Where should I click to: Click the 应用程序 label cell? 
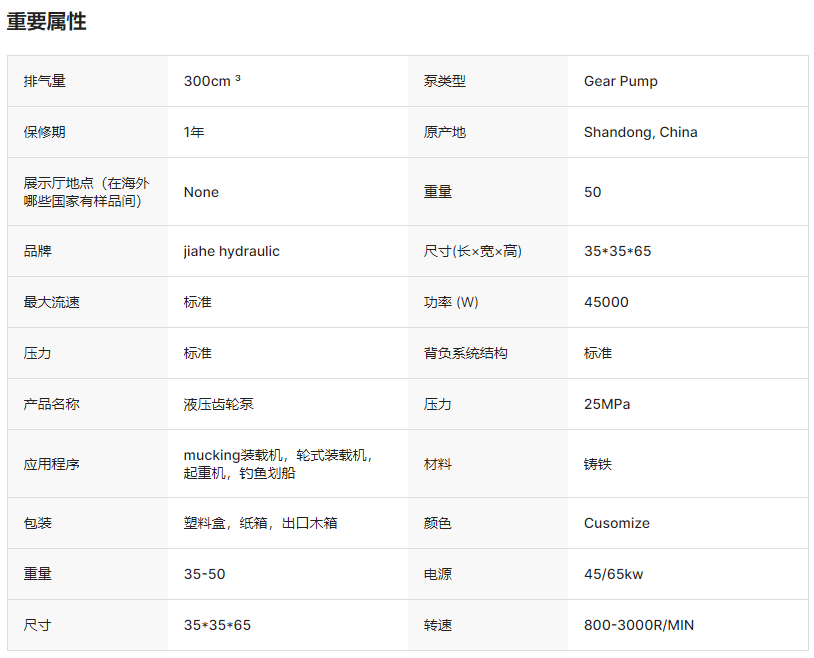pyautogui.click(x=52, y=464)
